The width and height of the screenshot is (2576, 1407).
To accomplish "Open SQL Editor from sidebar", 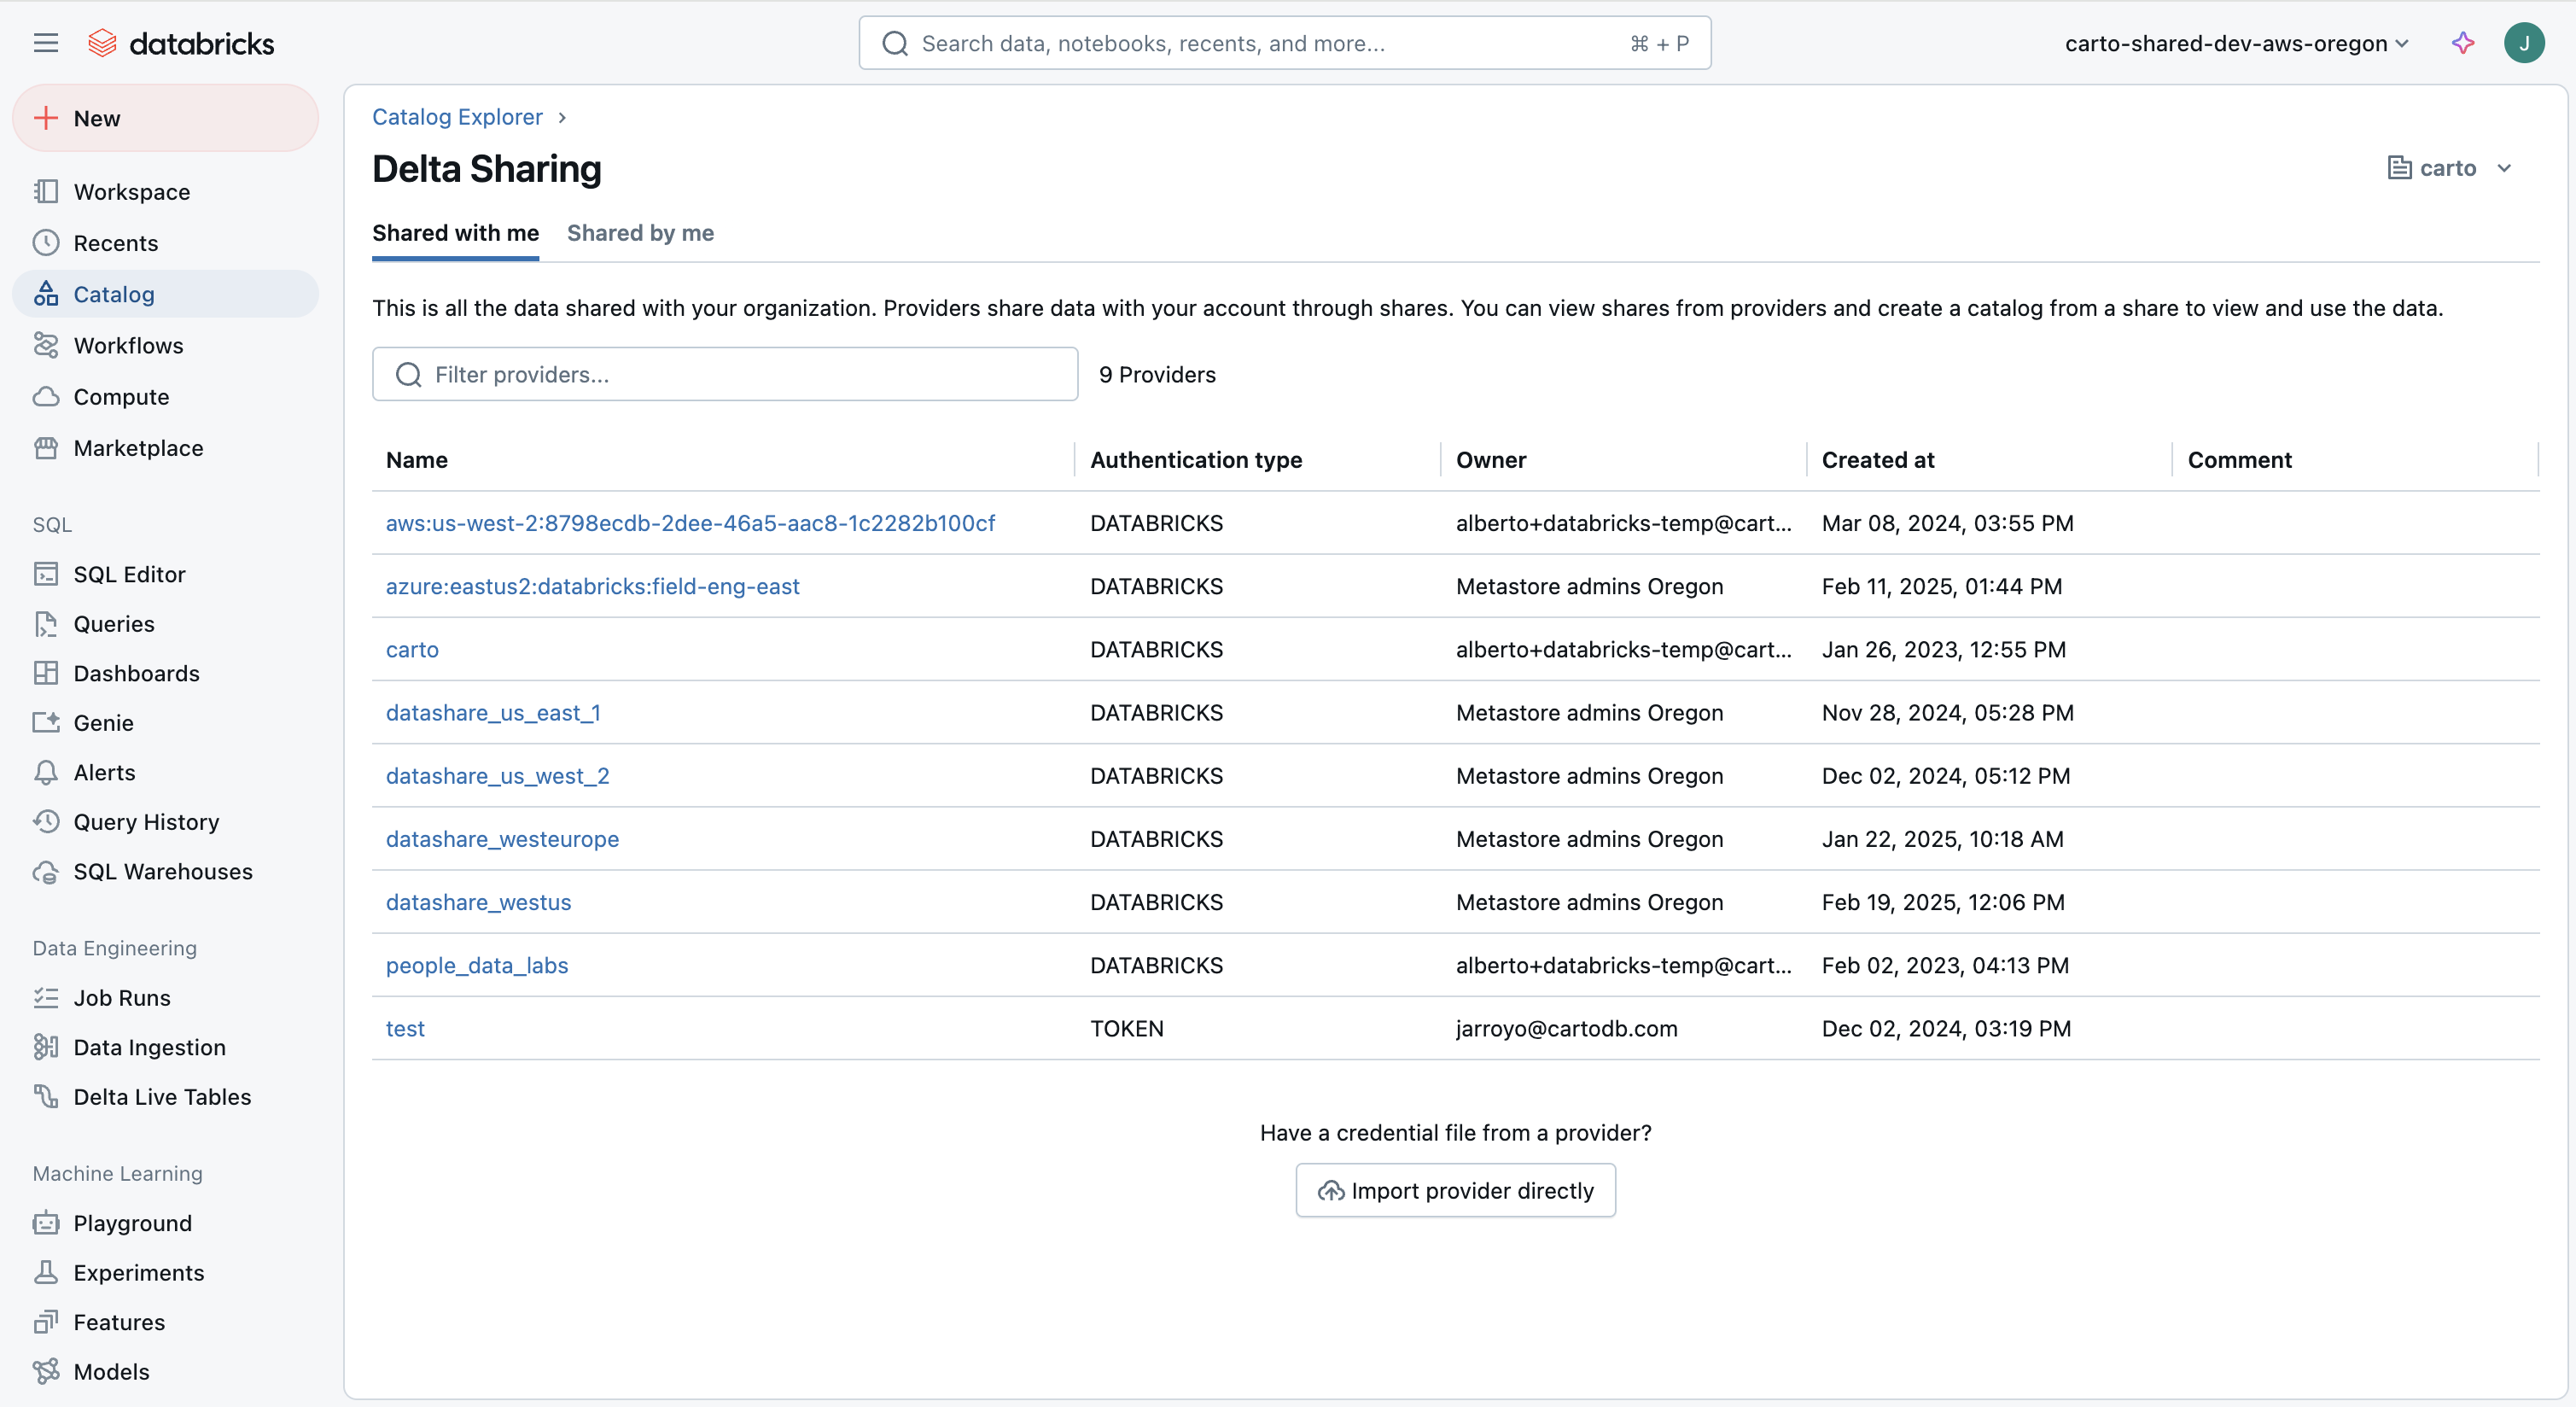I will coord(129,574).
